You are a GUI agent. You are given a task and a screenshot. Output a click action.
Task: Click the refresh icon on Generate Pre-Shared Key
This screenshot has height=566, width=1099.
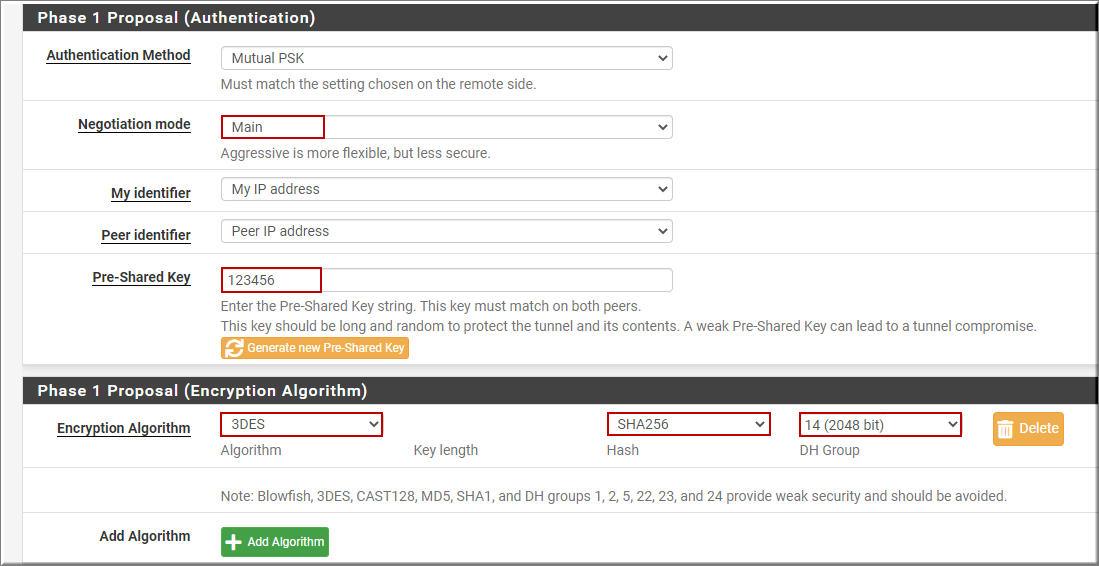pyautogui.click(x=234, y=348)
